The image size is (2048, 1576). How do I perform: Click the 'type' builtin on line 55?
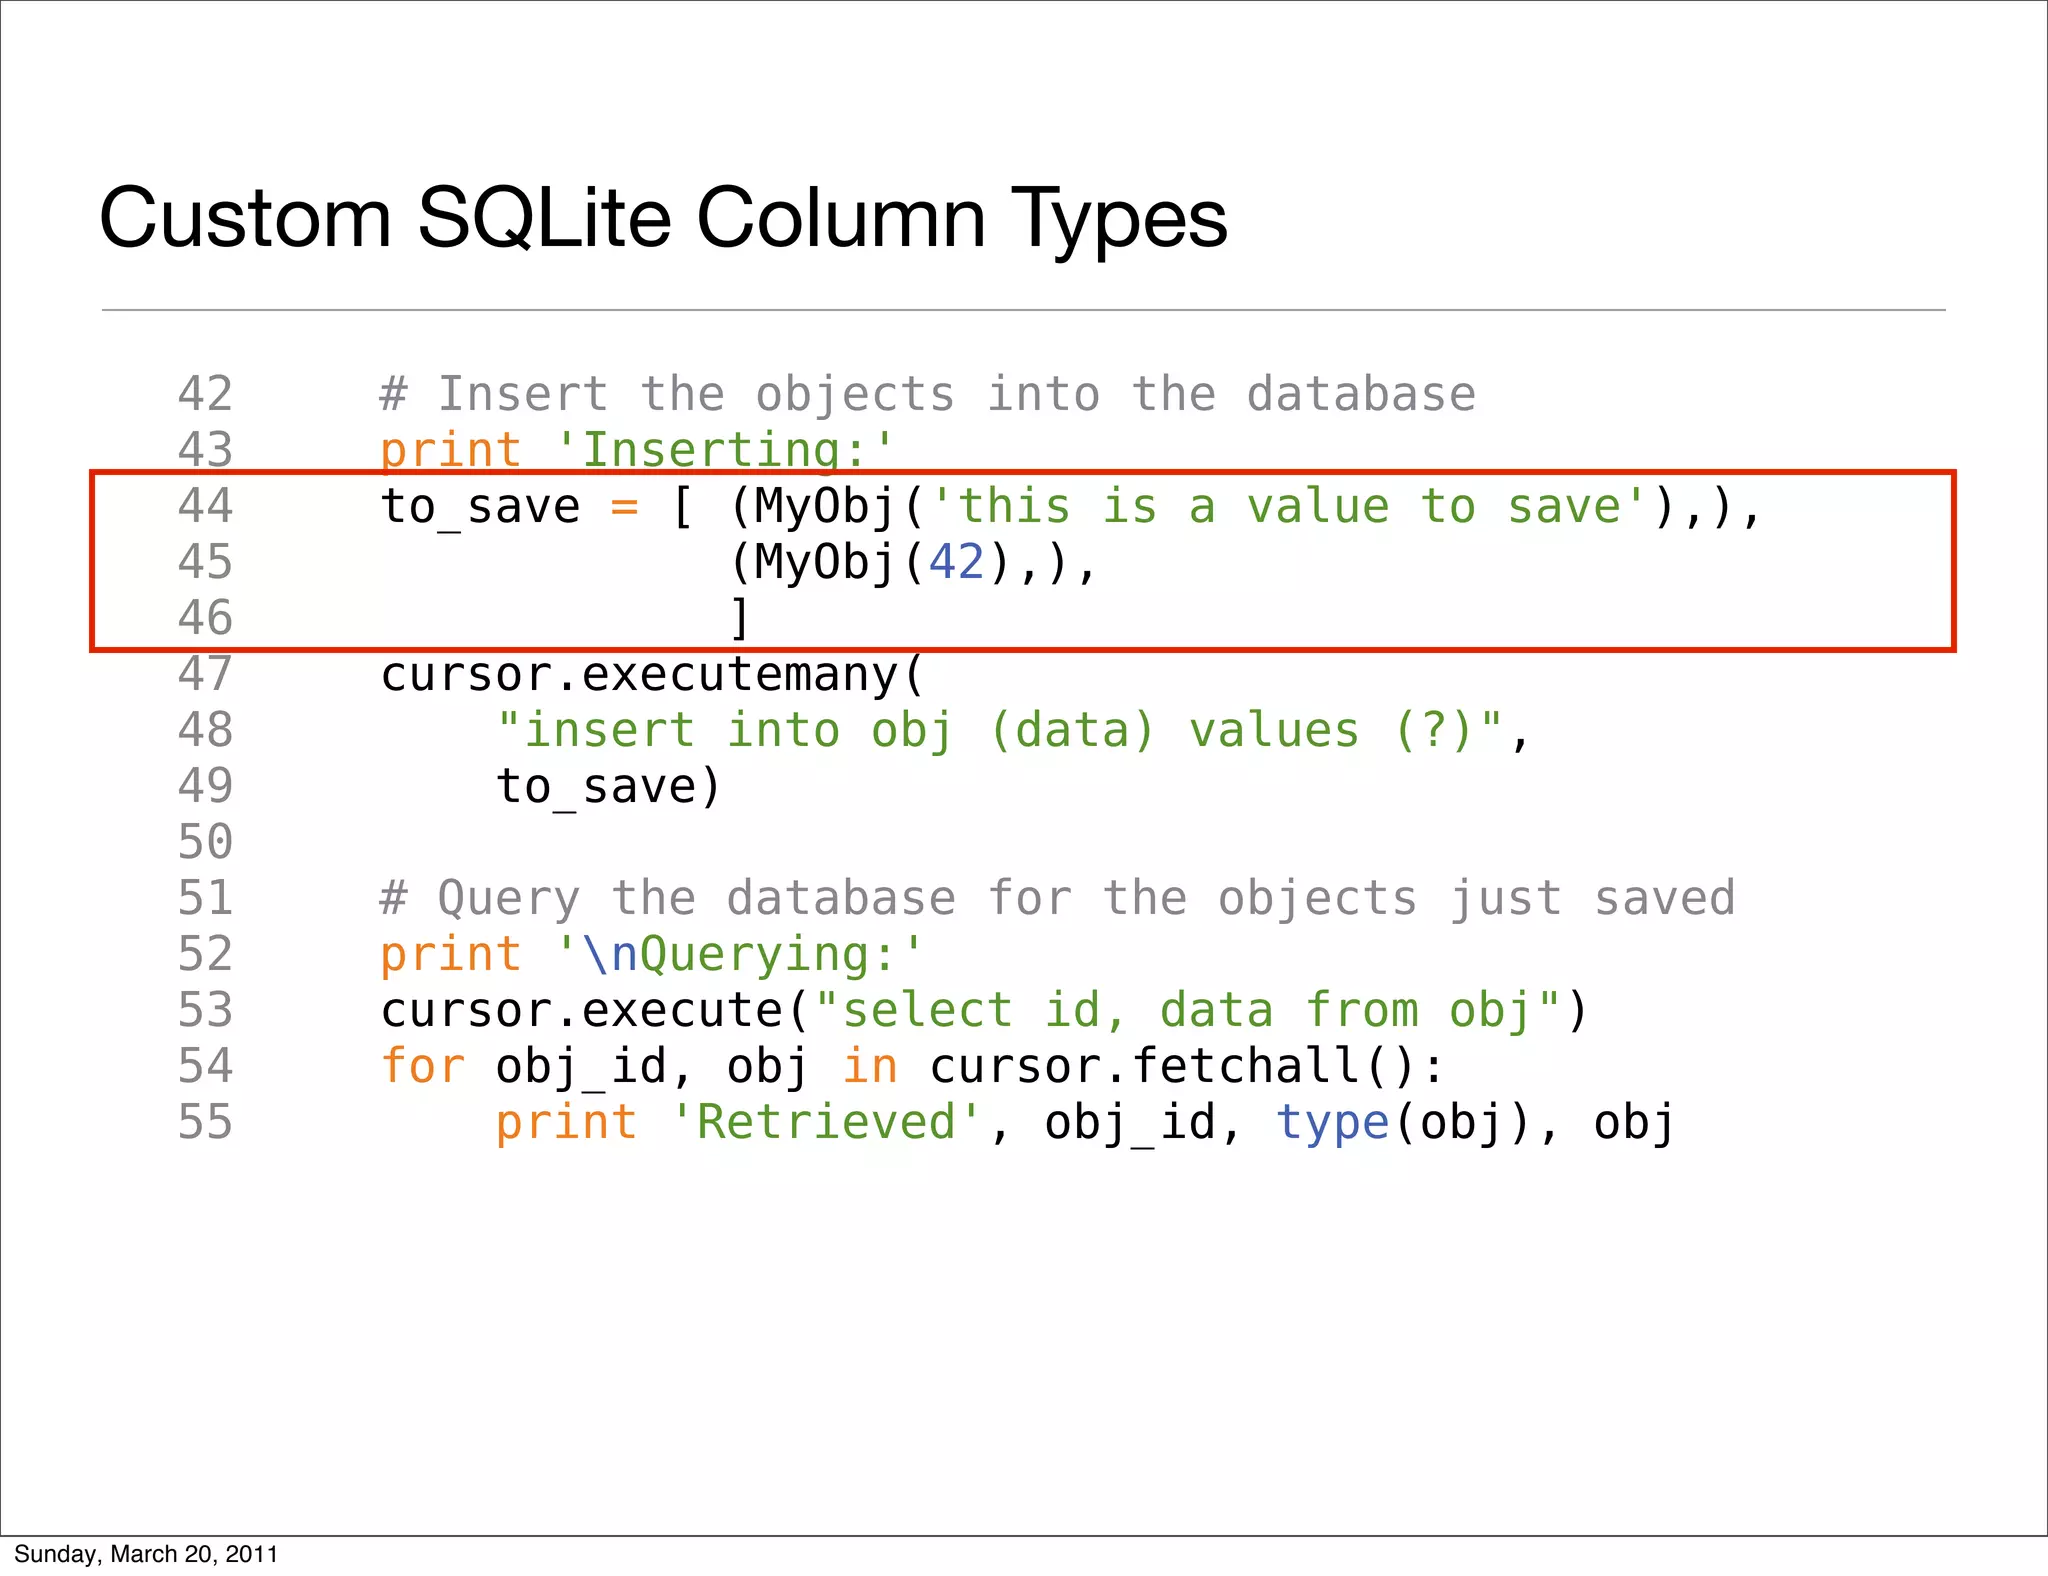1333,1124
